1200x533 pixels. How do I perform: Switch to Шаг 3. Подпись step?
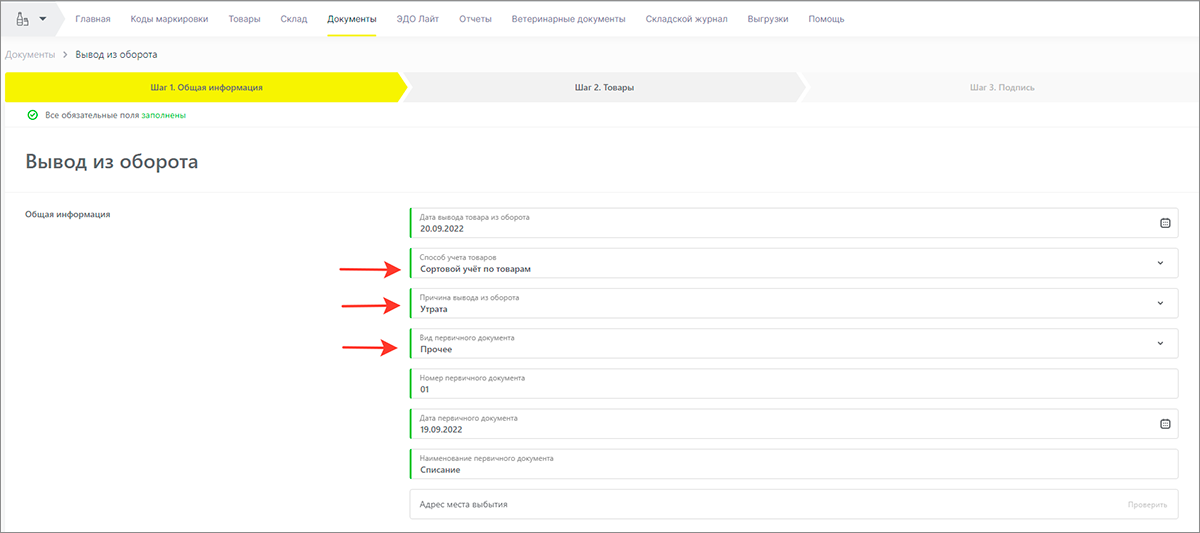pos(1001,87)
